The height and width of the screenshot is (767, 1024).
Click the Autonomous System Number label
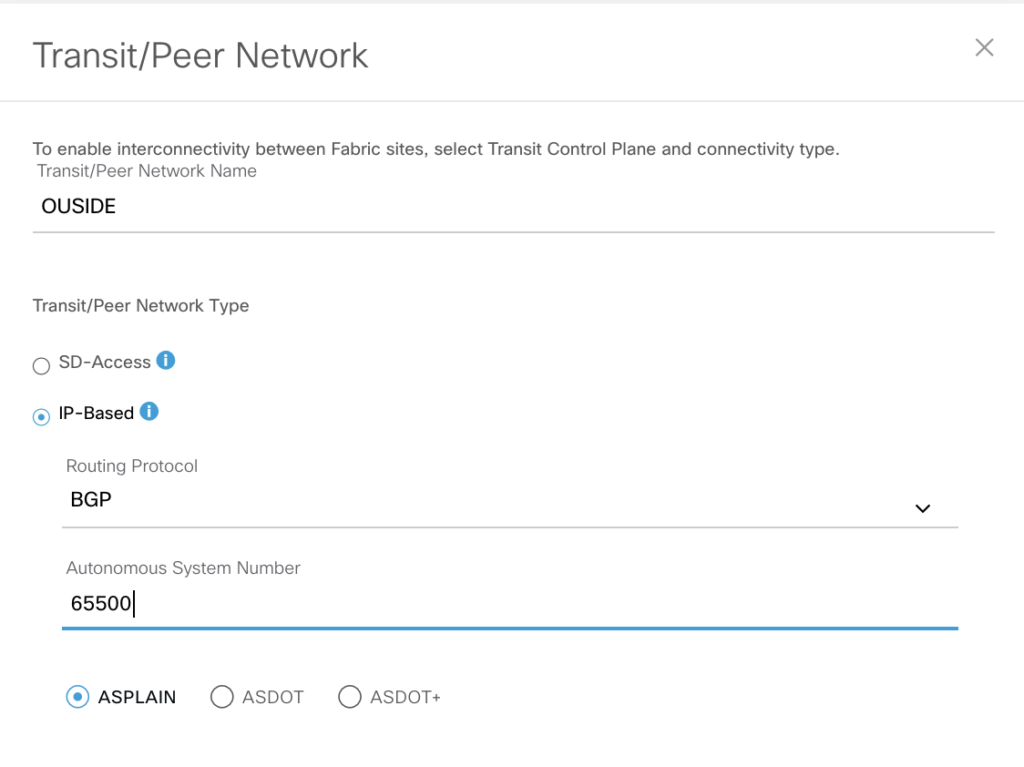183,568
